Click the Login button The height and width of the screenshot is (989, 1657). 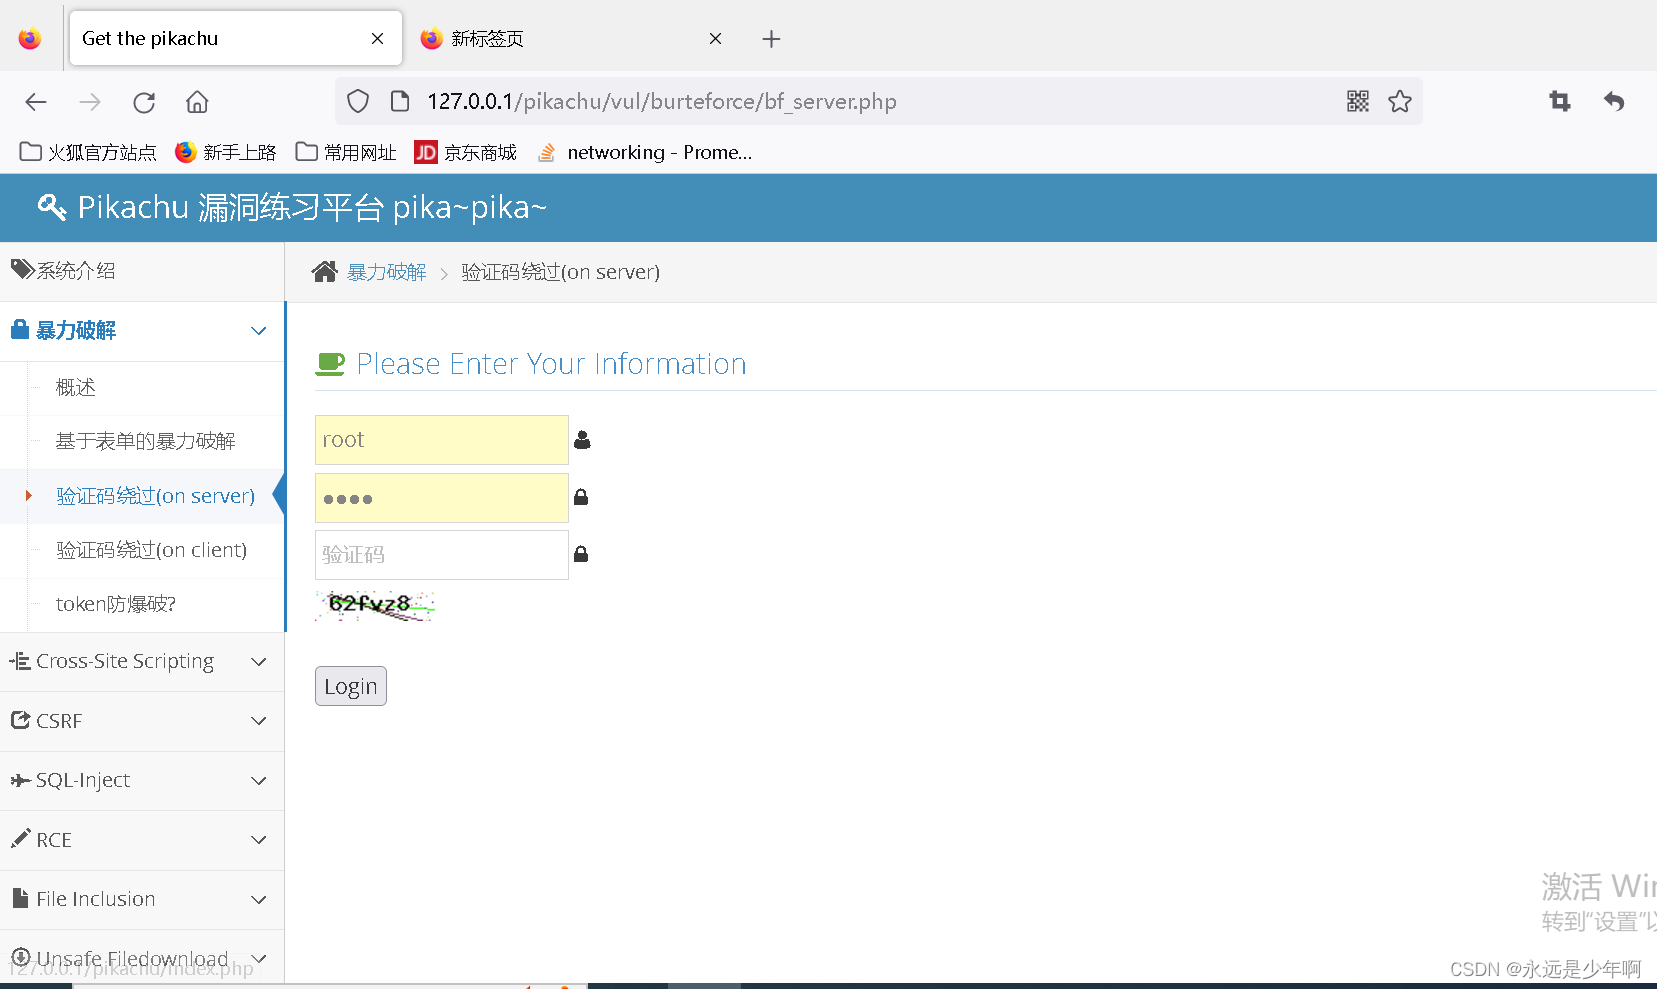pos(351,686)
